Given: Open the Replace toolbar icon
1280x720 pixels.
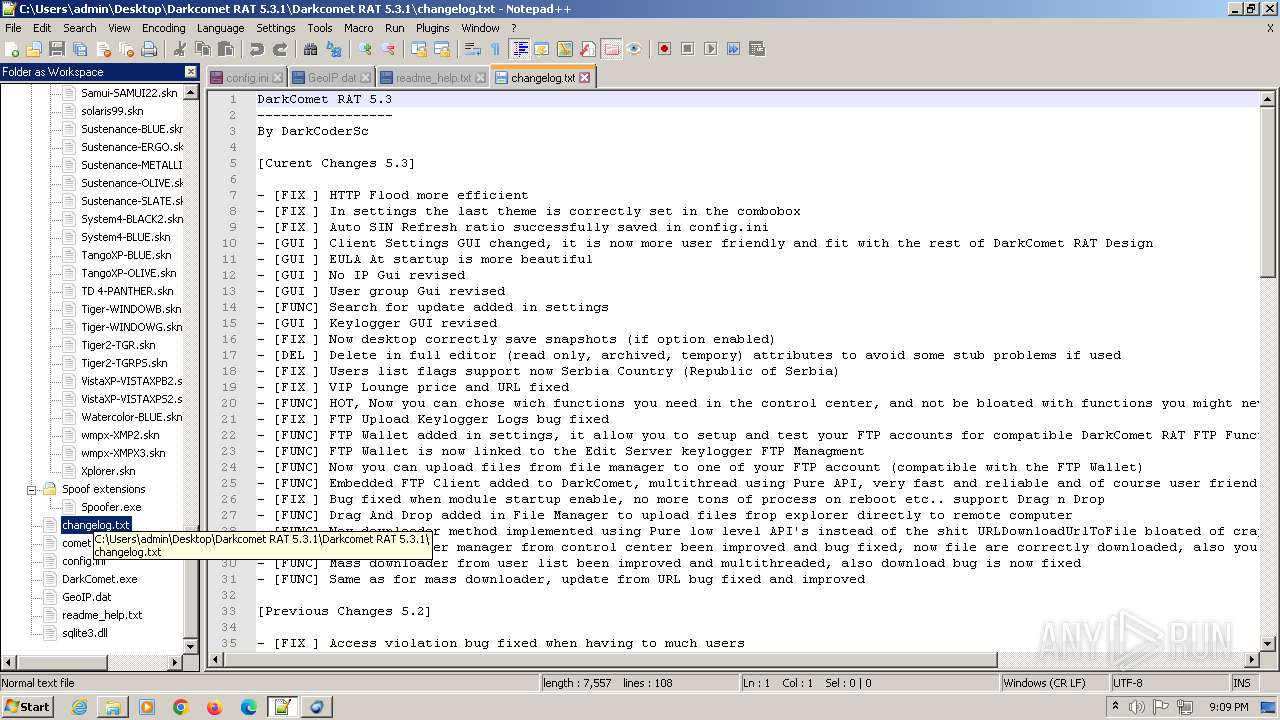Looking at the screenshot, I should (x=334, y=49).
